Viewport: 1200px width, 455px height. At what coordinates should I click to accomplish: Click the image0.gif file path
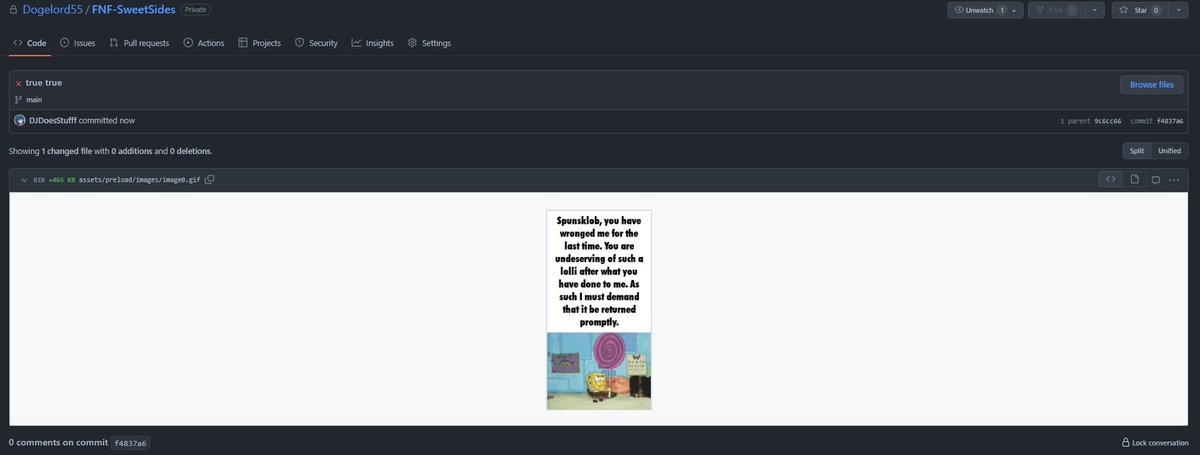pyautogui.click(x=139, y=180)
